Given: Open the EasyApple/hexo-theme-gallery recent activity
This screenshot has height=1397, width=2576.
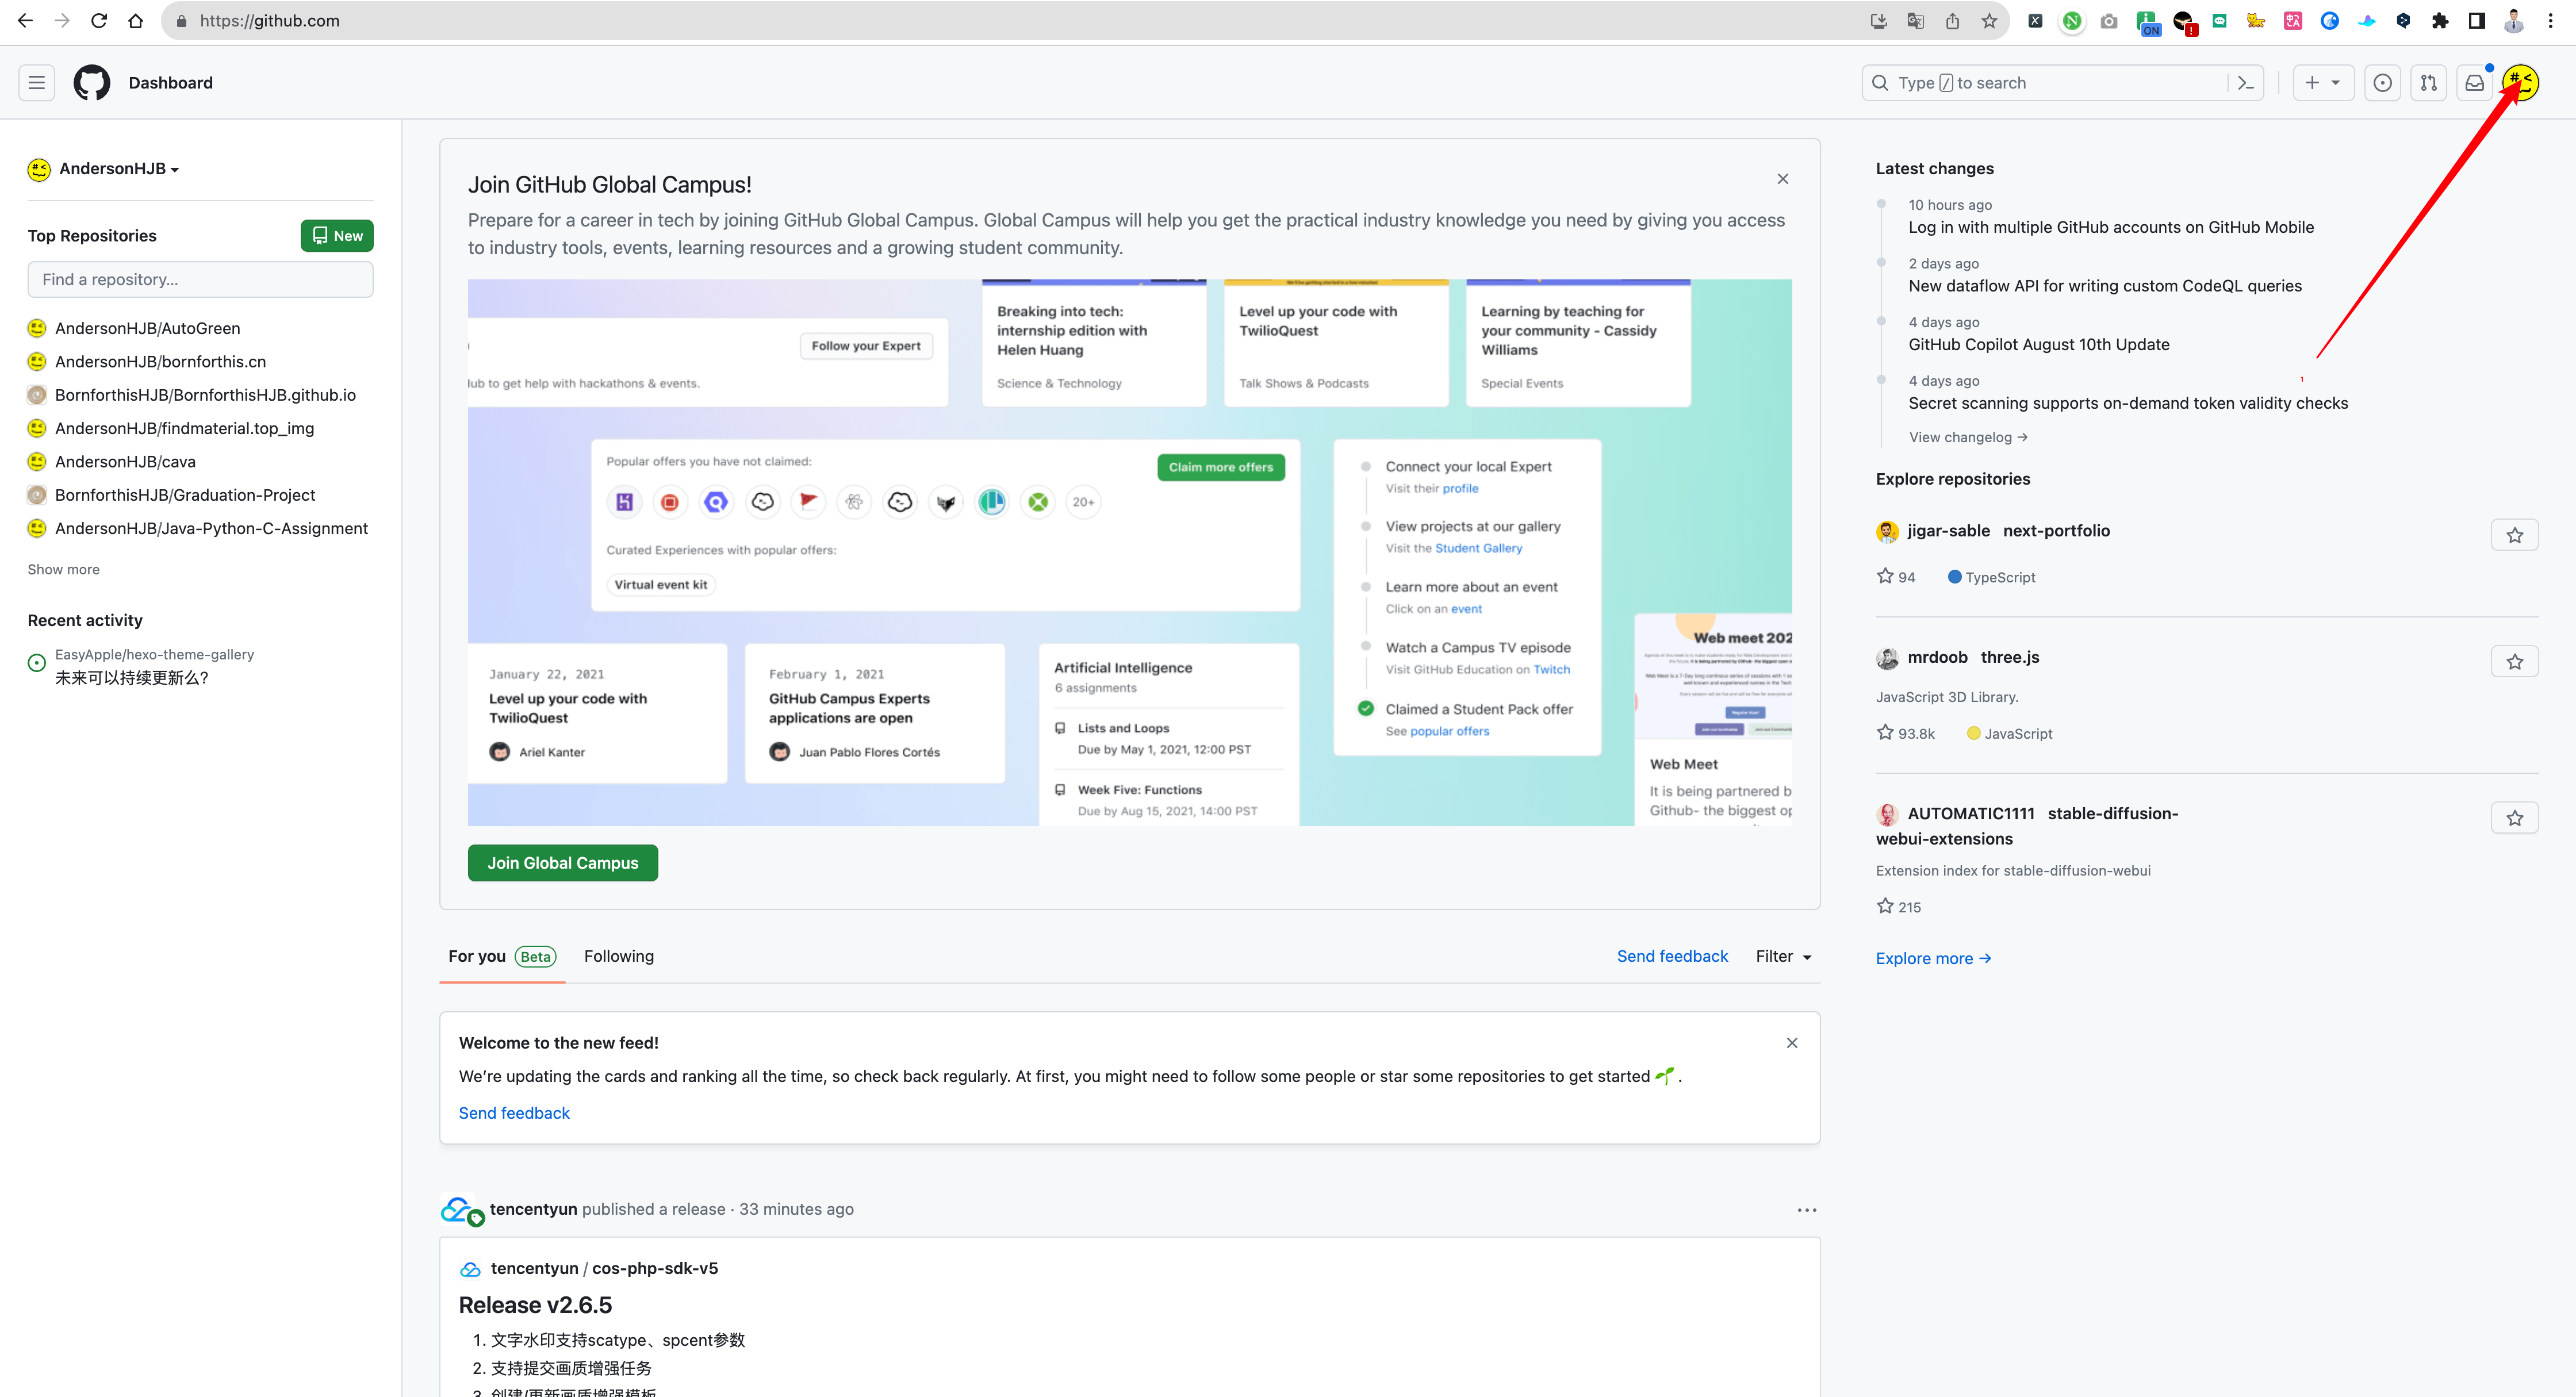Looking at the screenshot, I should (x=155, y=655).
